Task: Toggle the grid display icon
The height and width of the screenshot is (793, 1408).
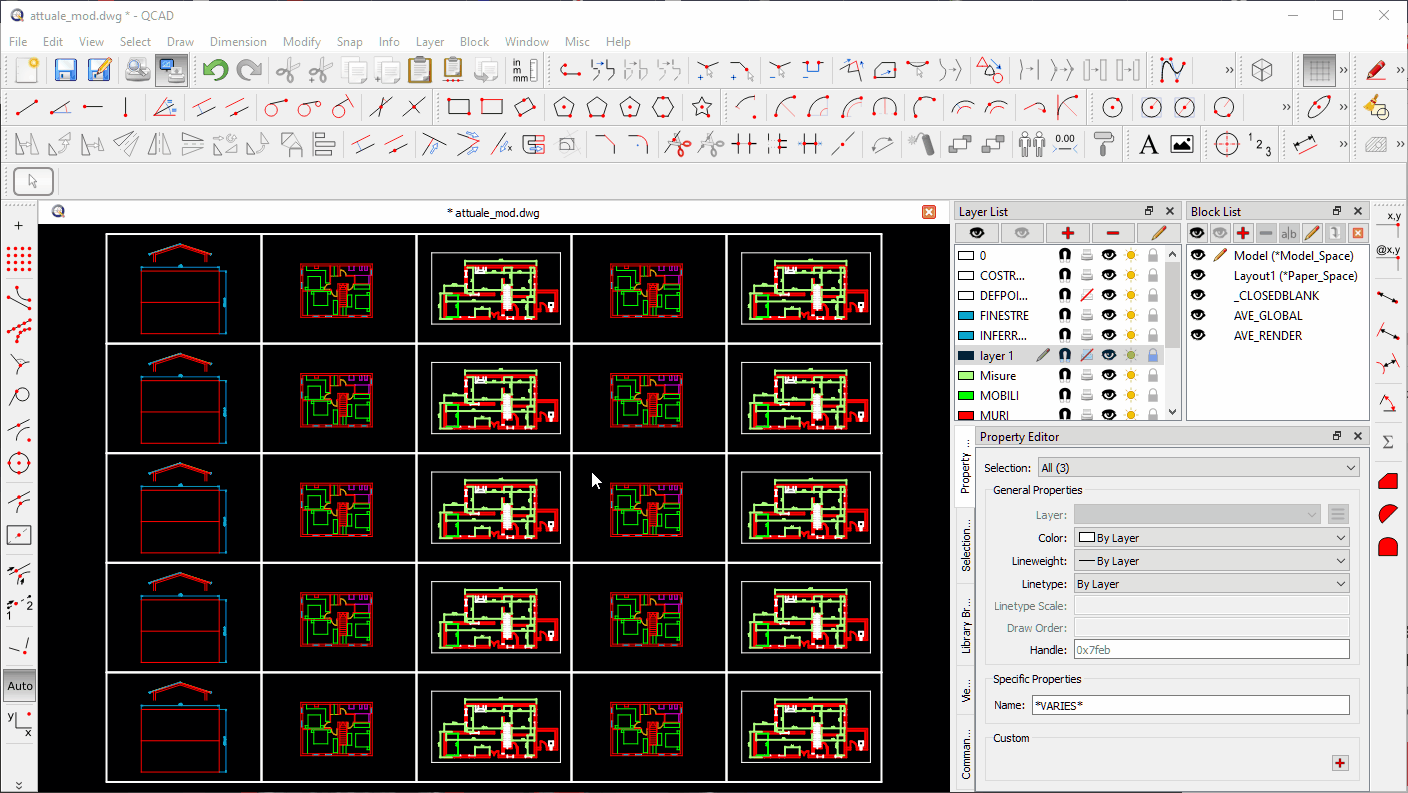Action: (x=1319, y=70)
